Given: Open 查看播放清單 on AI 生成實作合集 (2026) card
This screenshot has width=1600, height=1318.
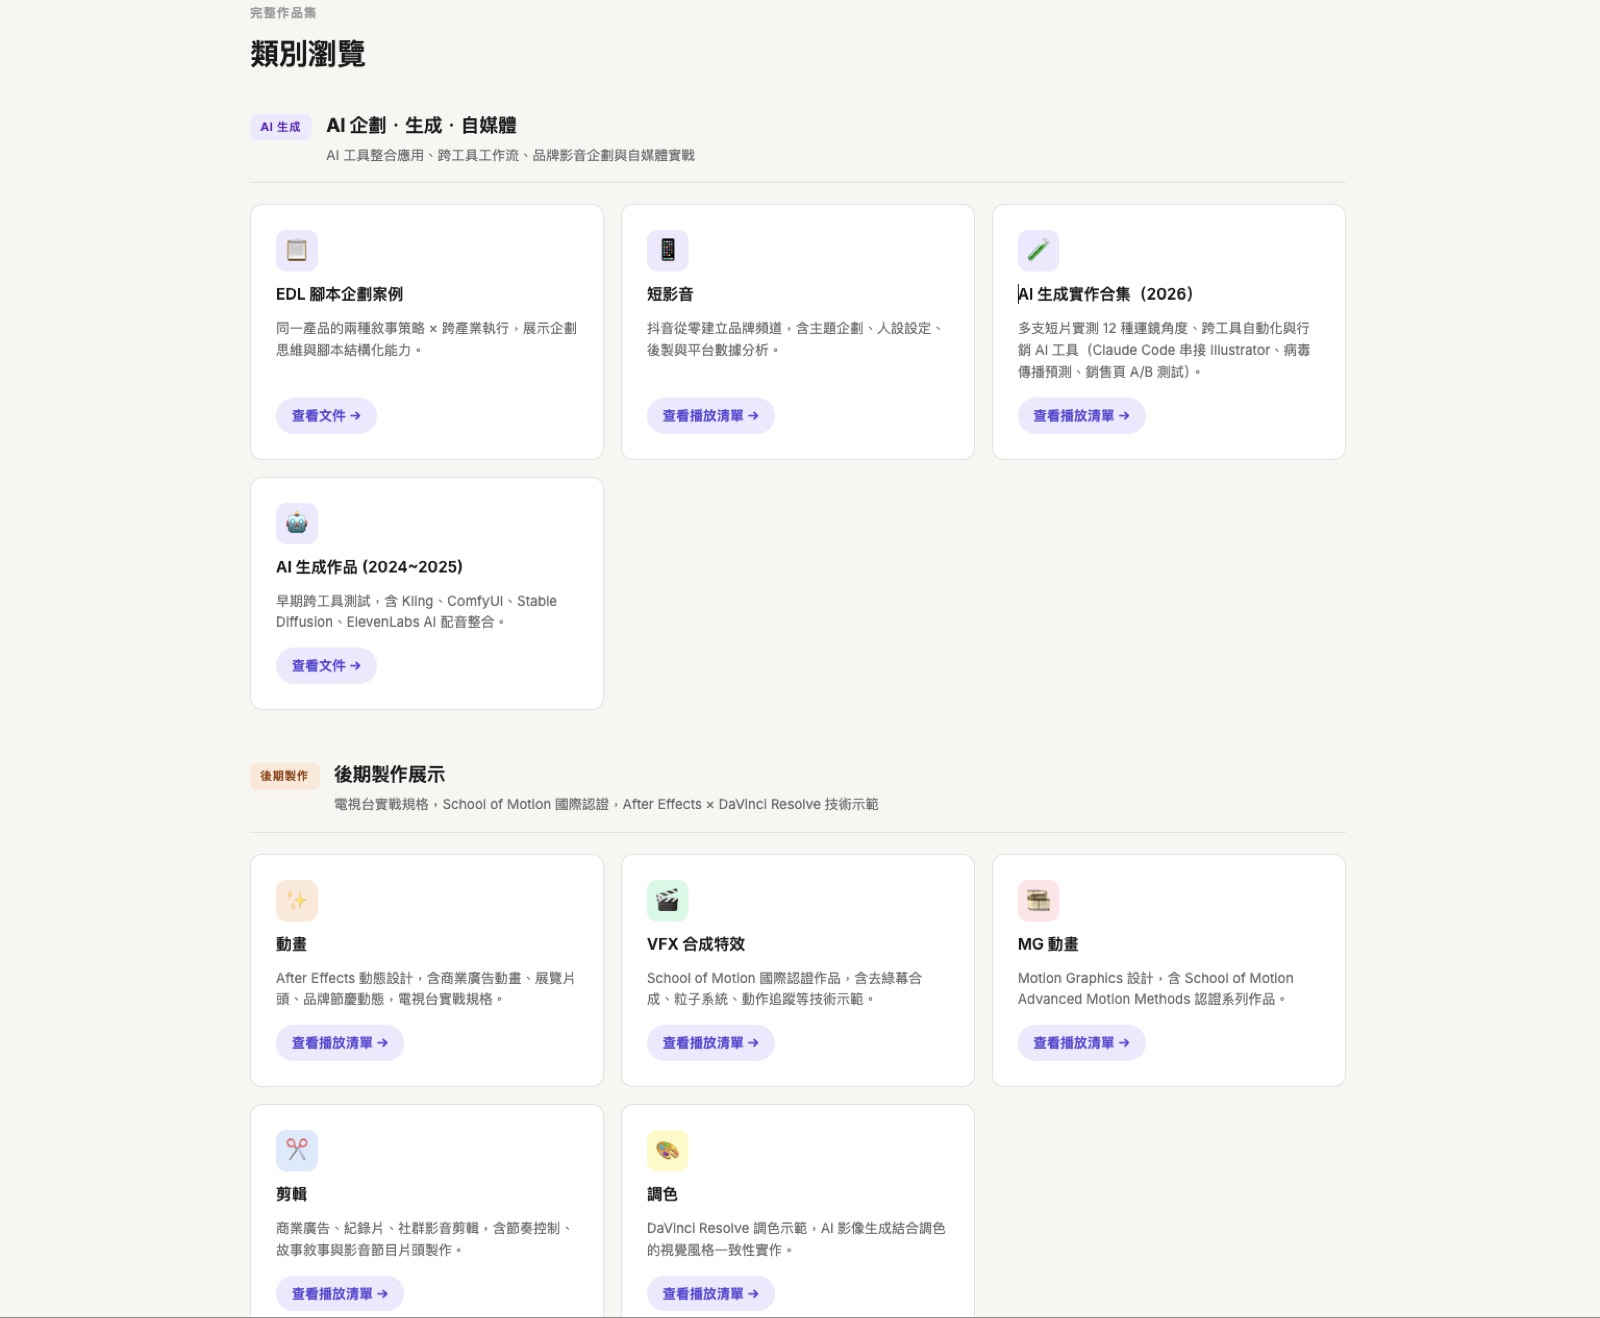Looking at the screenshot, I should click(x=1082, y=416).
